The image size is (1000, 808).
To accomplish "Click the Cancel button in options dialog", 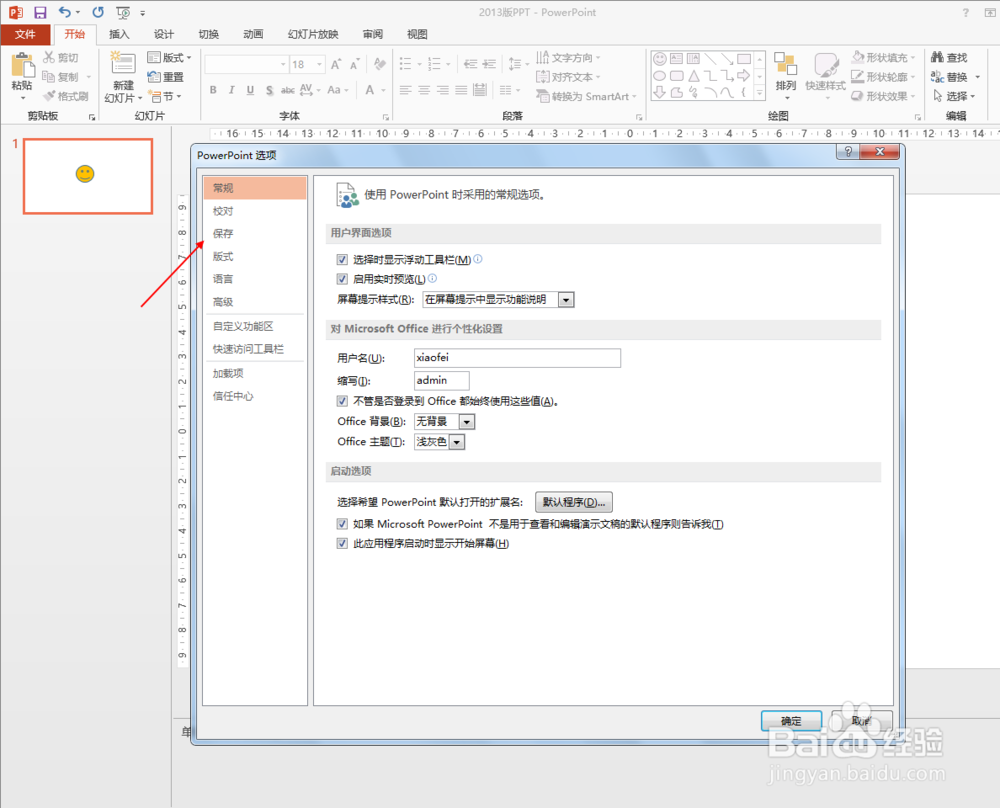I will [x=861, y=721].
